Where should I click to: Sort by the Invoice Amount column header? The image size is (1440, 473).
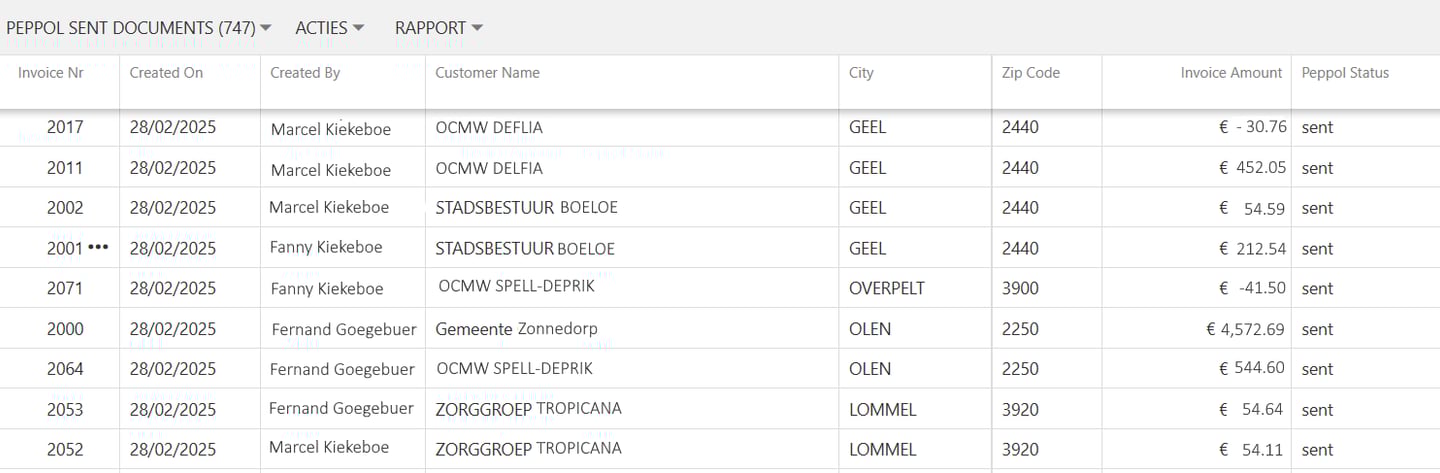click(1230, 73)
